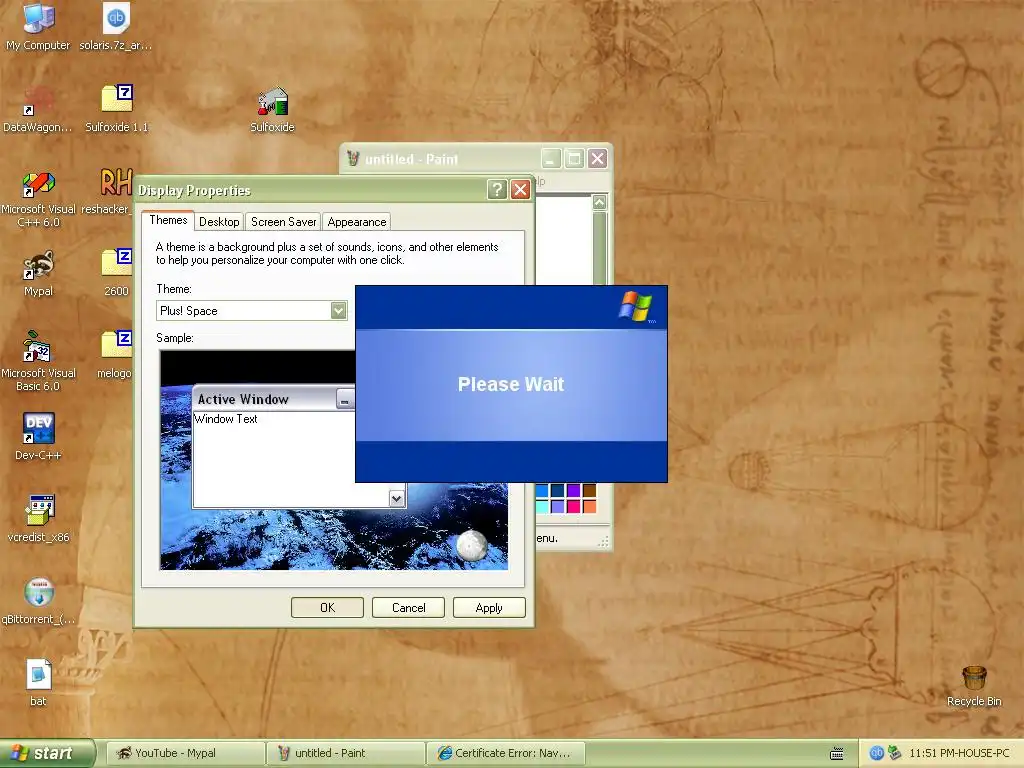Click Cancel in Display Properties

coord(408,607)
